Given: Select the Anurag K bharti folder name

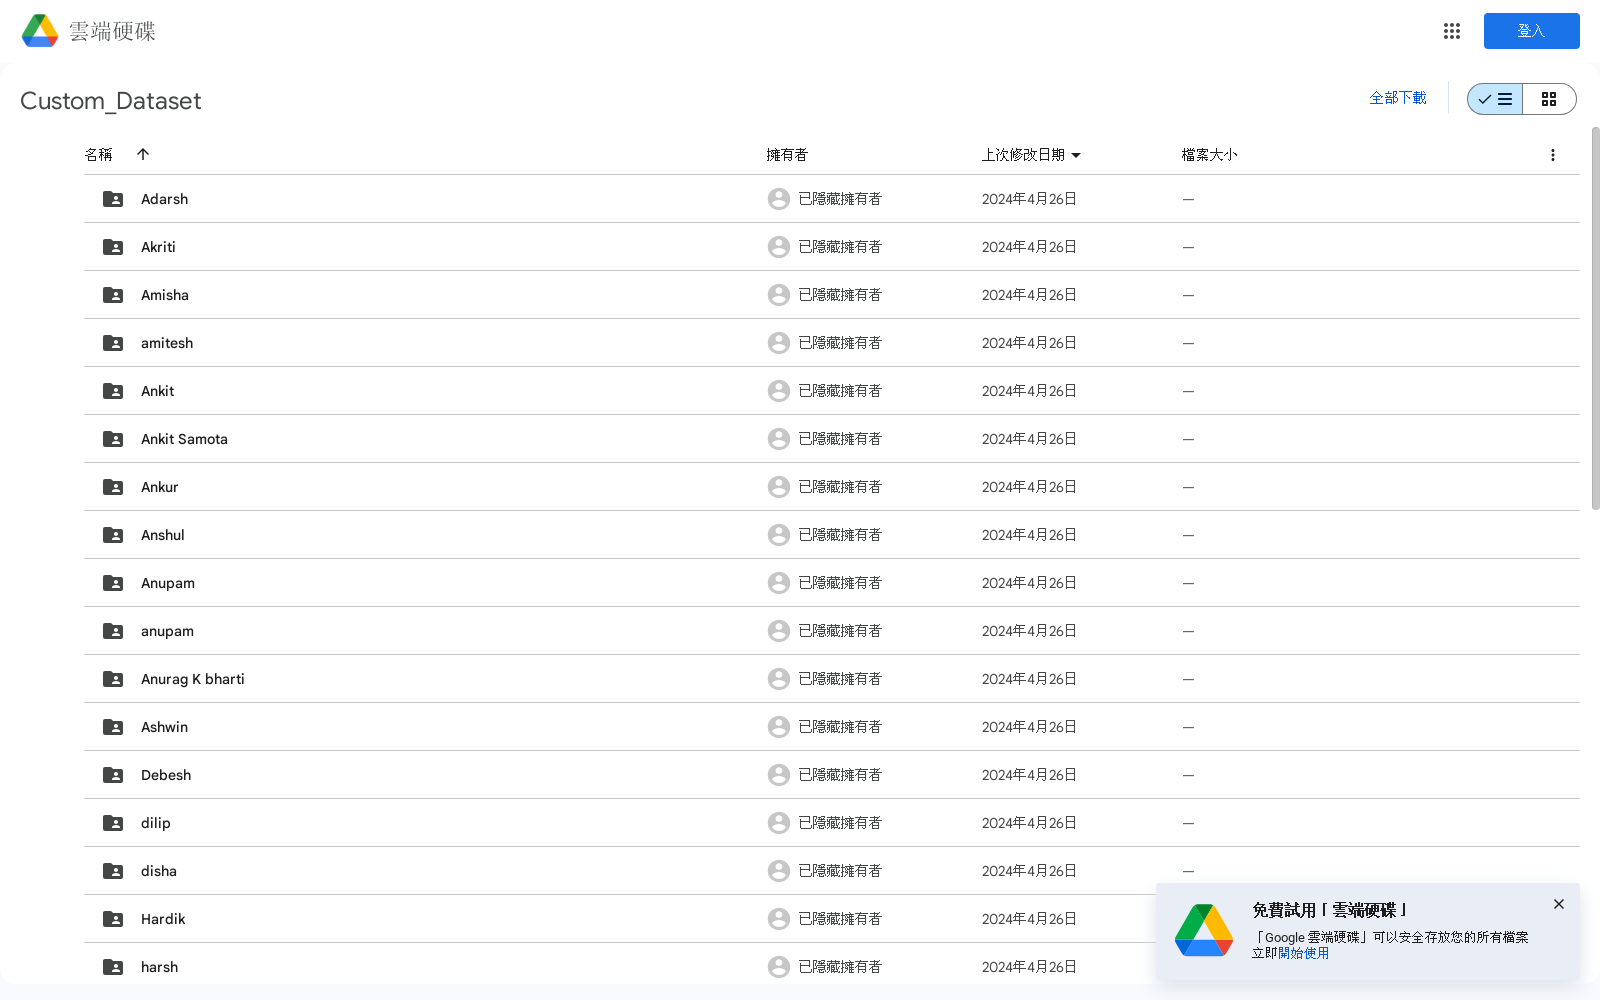Looking at the screenshot, I should coord(193,679).
